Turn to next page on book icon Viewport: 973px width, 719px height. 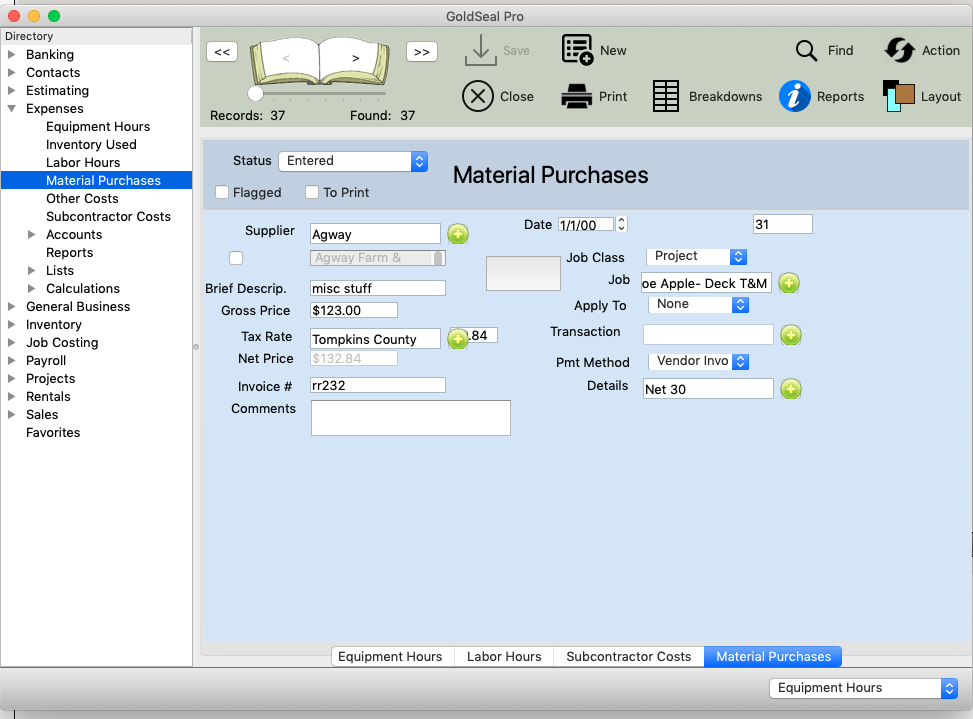356,58
